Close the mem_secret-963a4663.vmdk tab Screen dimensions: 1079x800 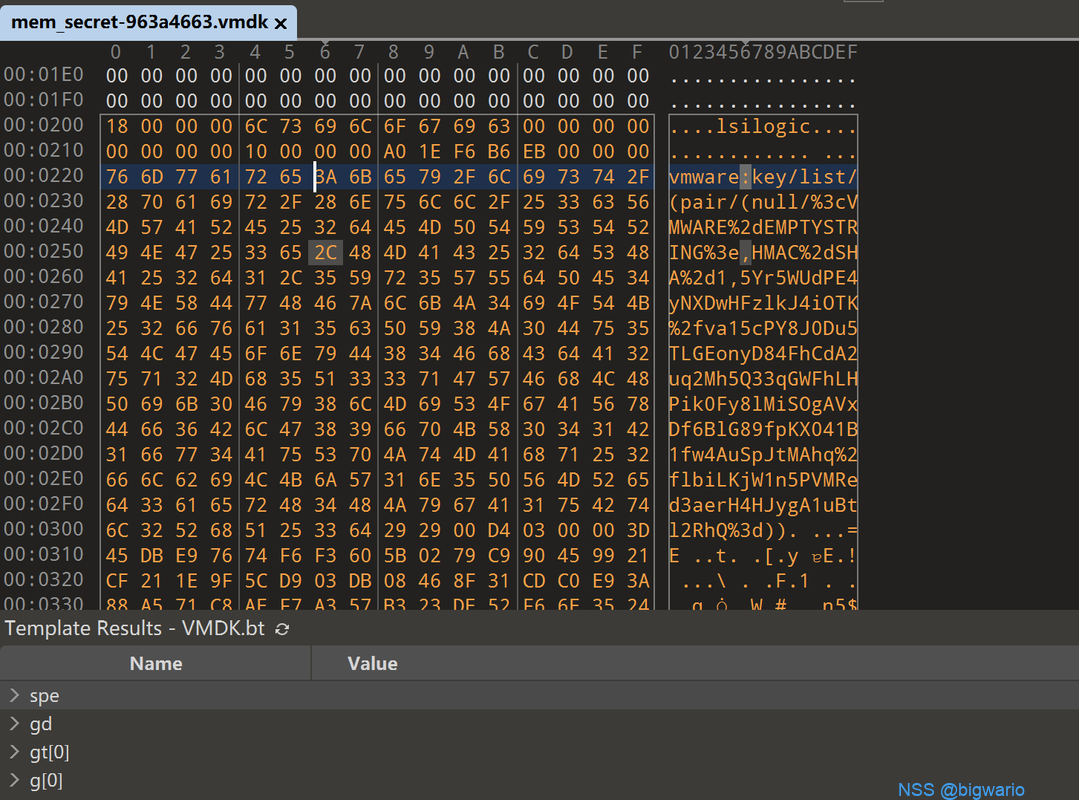[x=280, y=22]
